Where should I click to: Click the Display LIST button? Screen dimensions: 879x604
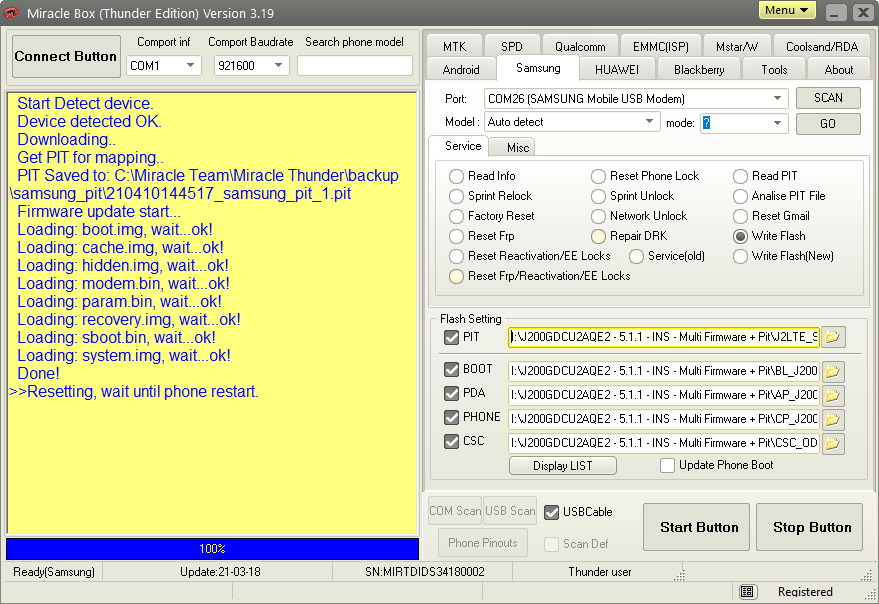click(562, 465)
